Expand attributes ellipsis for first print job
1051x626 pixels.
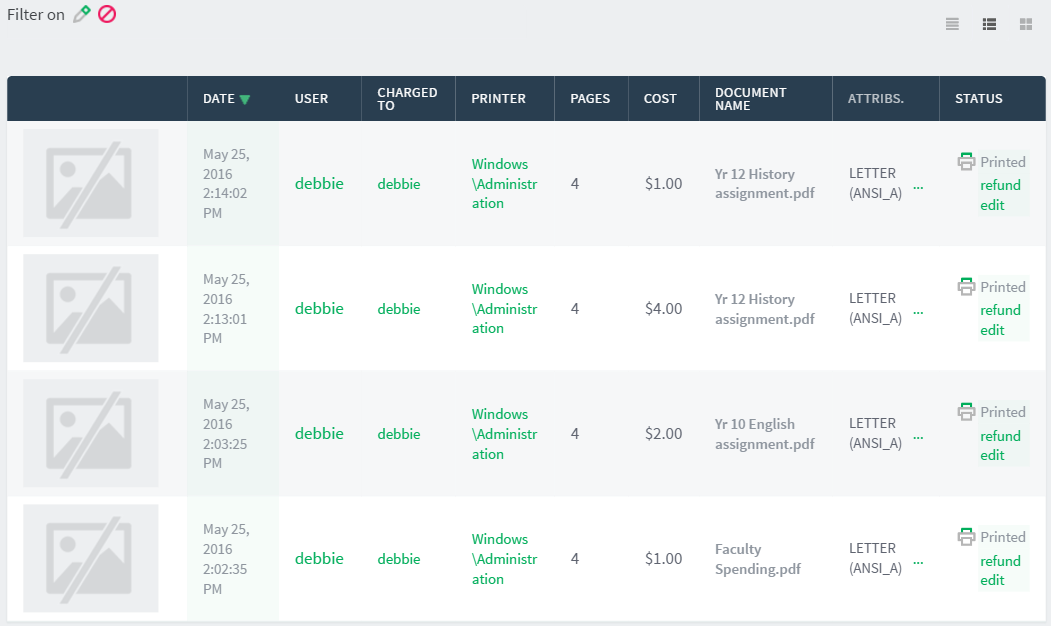(918, 186)
